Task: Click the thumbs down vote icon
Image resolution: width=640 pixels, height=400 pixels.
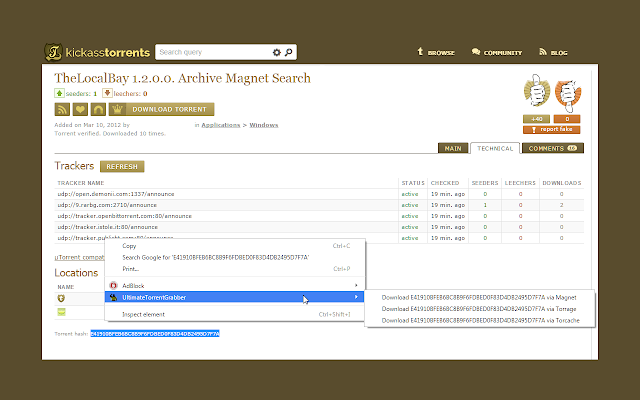Action: coord(568,96)
